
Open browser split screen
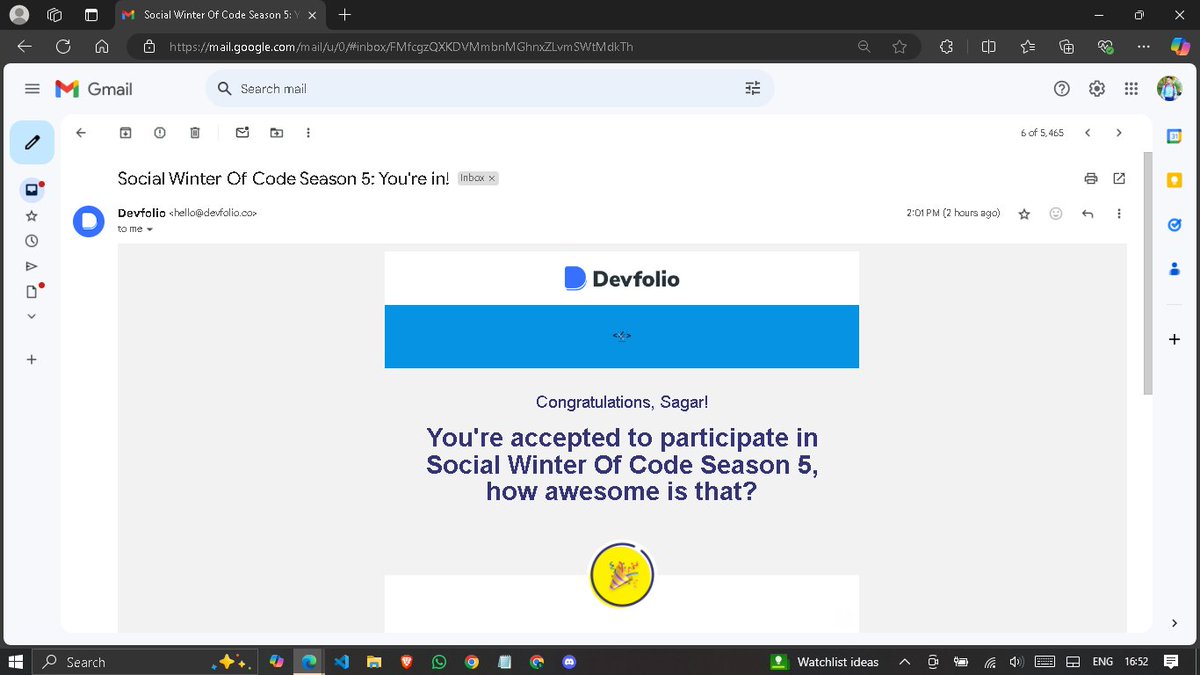(x=988, y=46)
